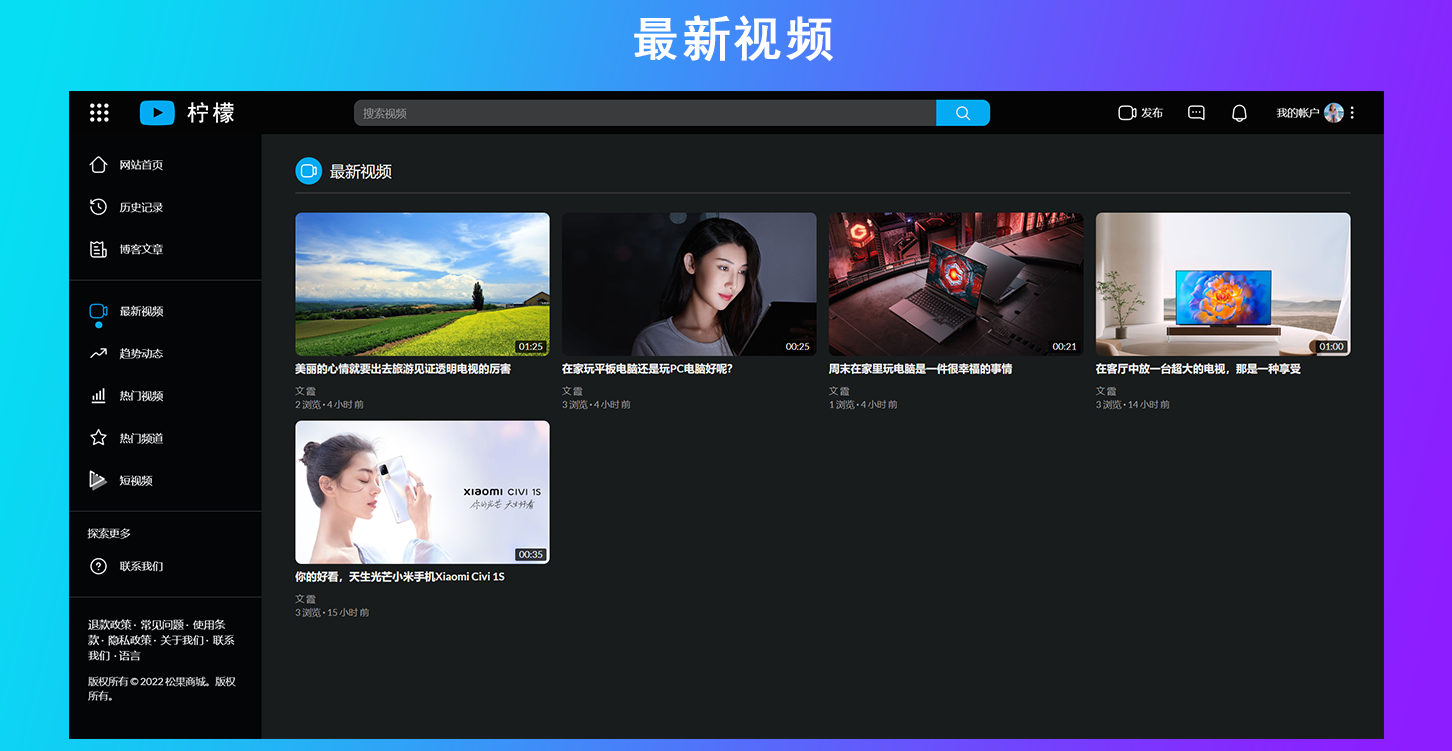Click the trending arrow icon
This screenshot has width=1452, height=751.
click(x=98, y=353)
